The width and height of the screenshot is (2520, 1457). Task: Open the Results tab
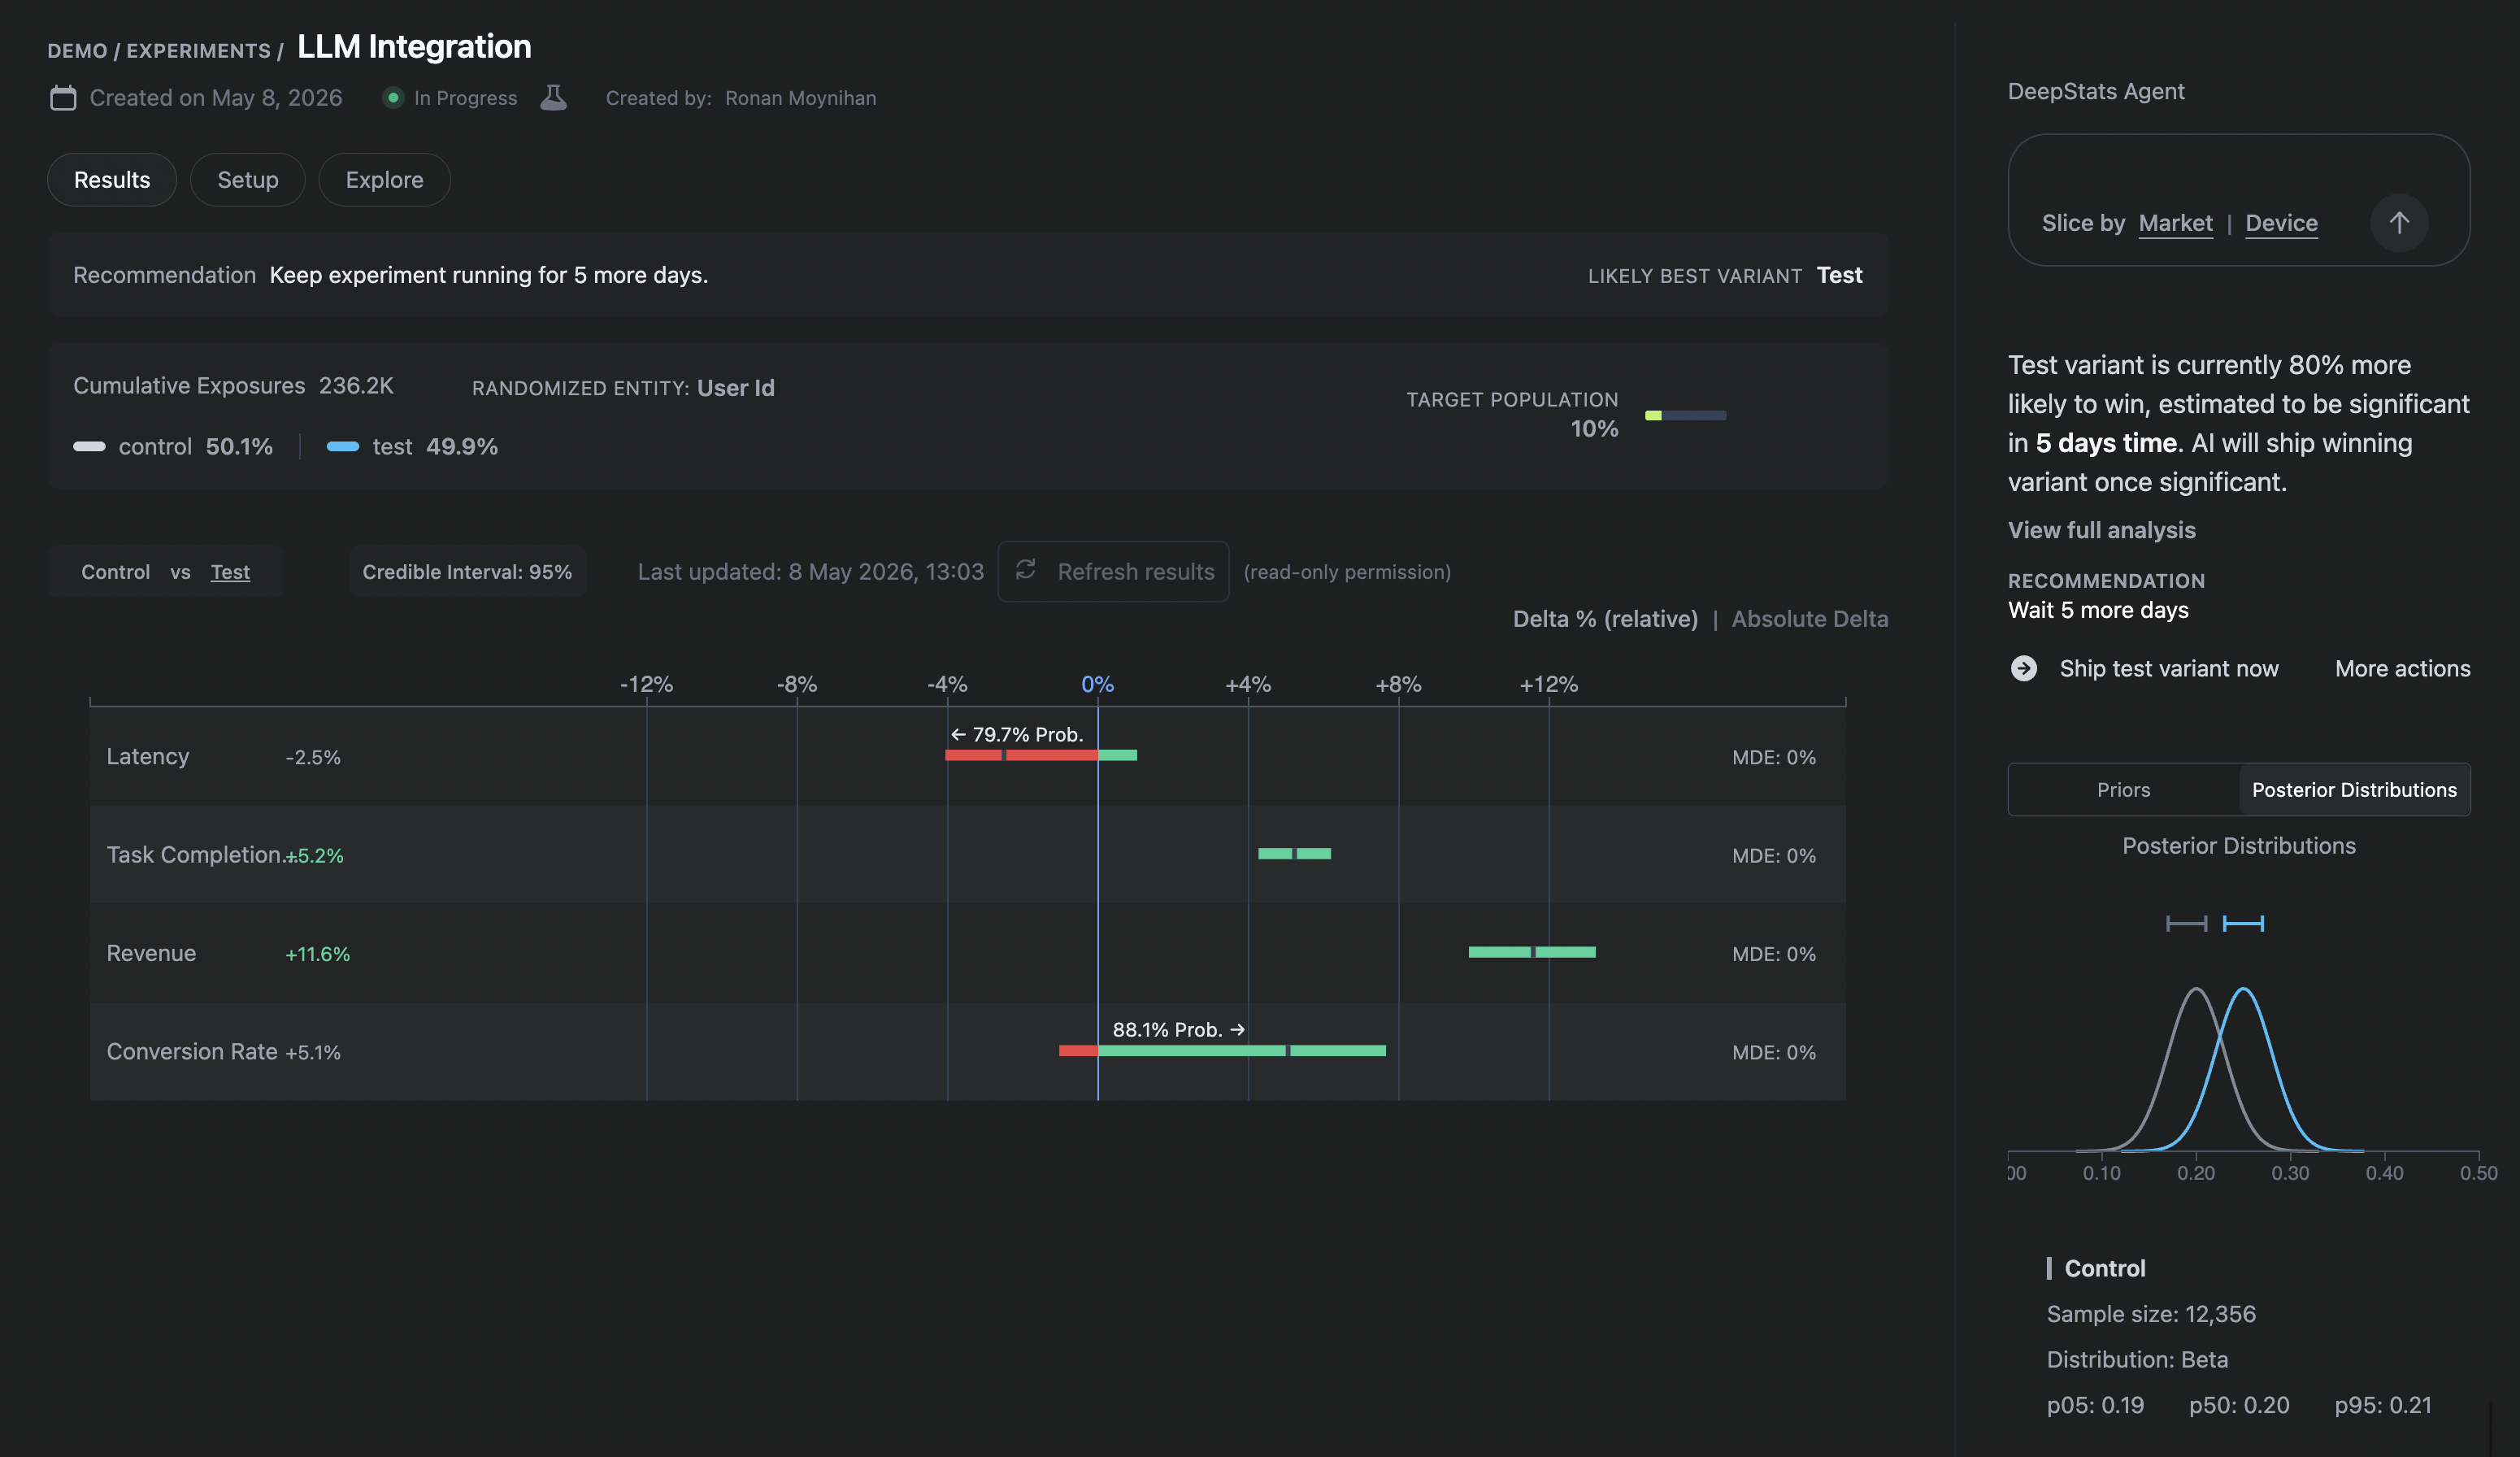(x=112, y=180)
